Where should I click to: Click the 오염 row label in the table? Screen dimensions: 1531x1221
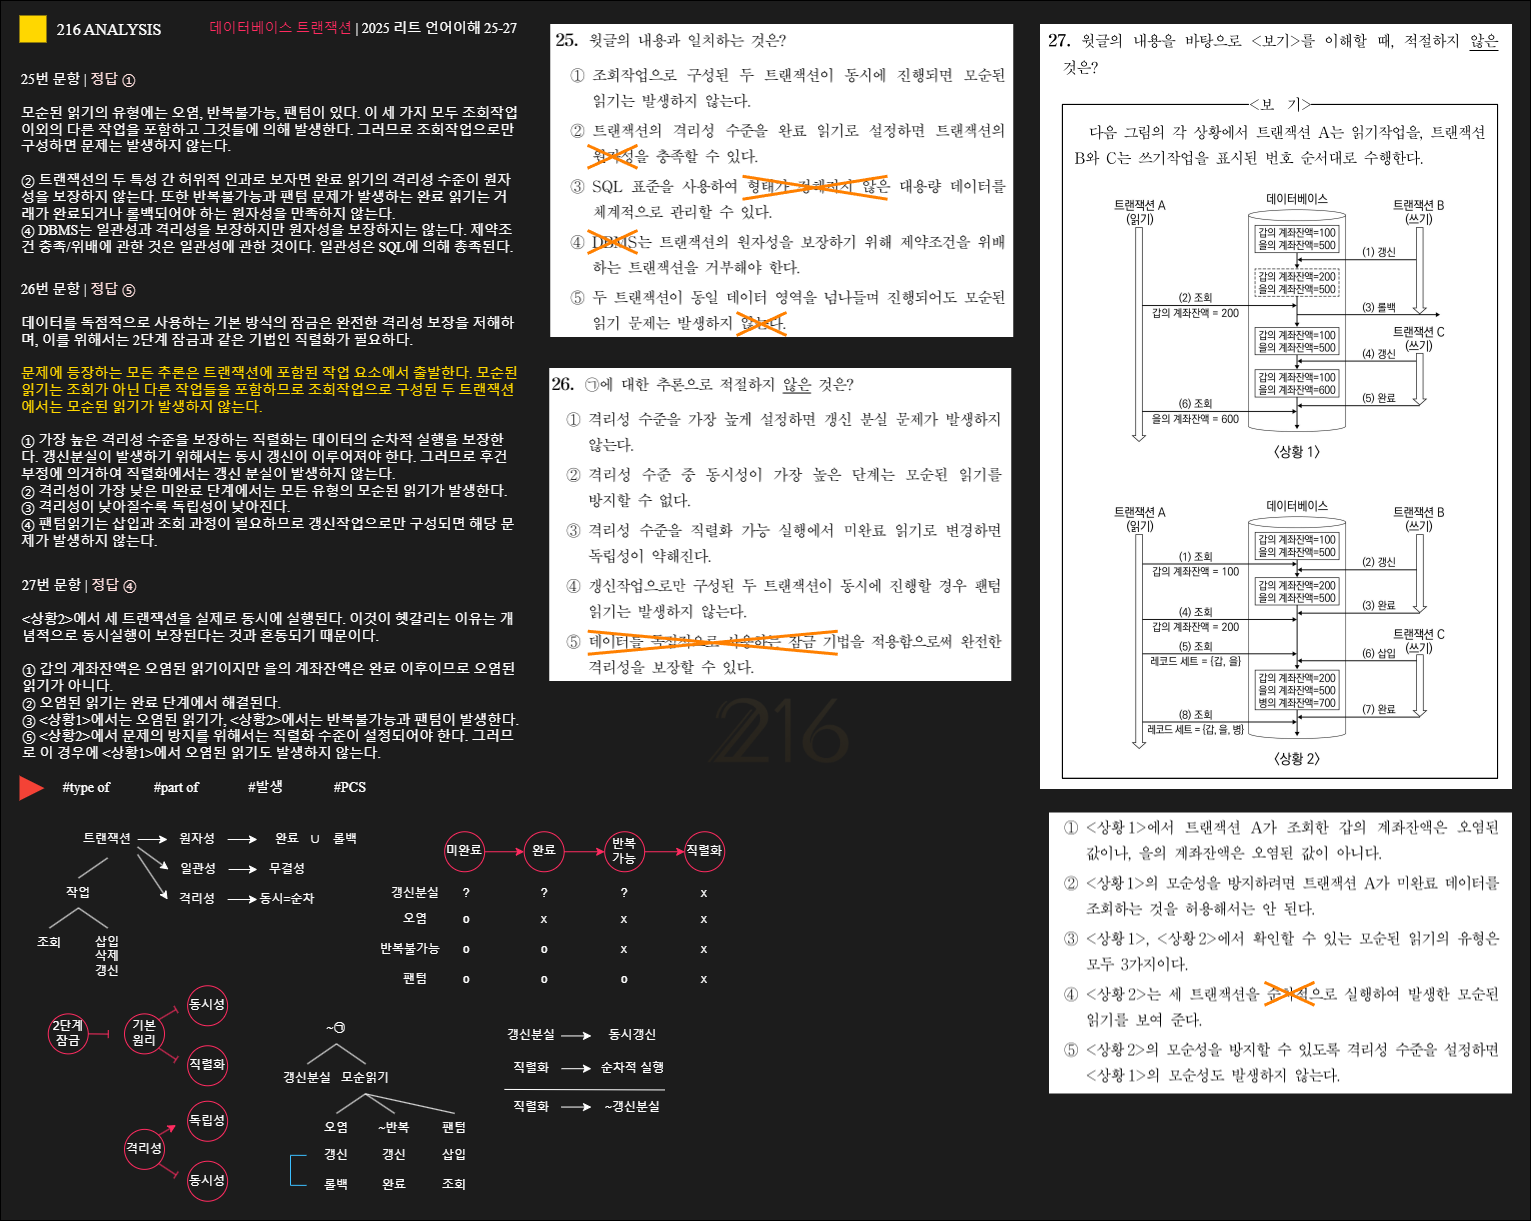[x=415, y=918]
